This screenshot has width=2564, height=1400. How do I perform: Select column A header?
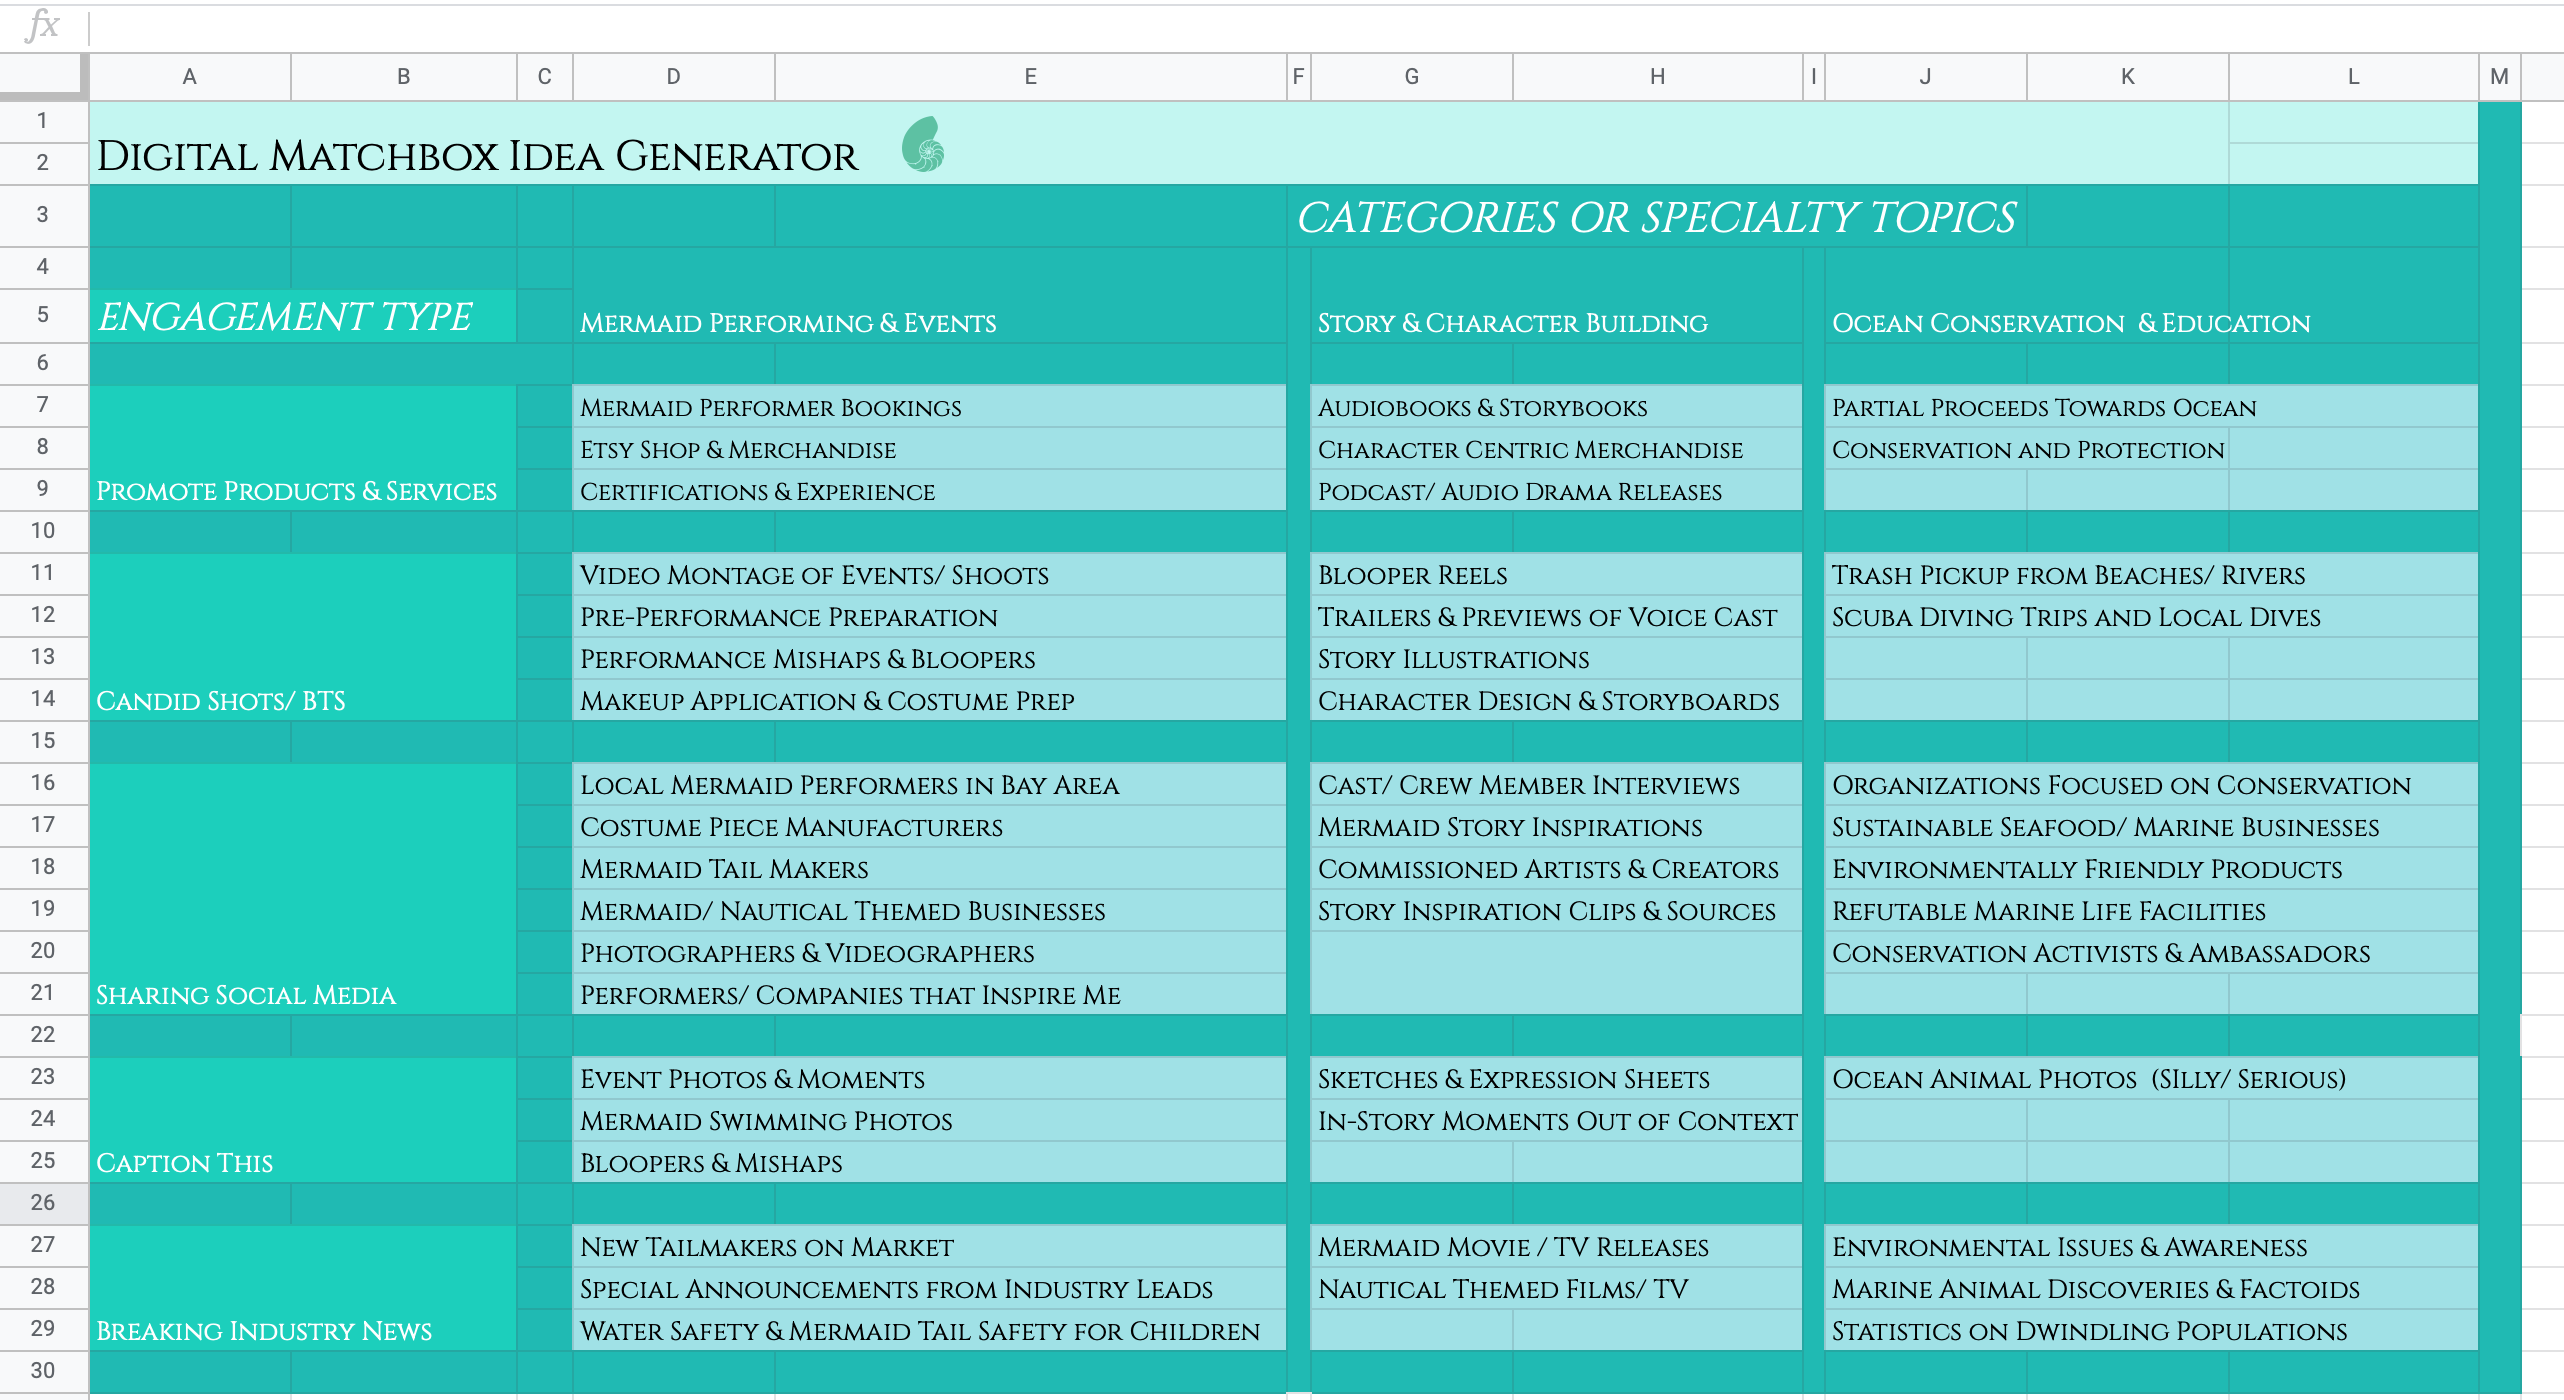(190, 77)
